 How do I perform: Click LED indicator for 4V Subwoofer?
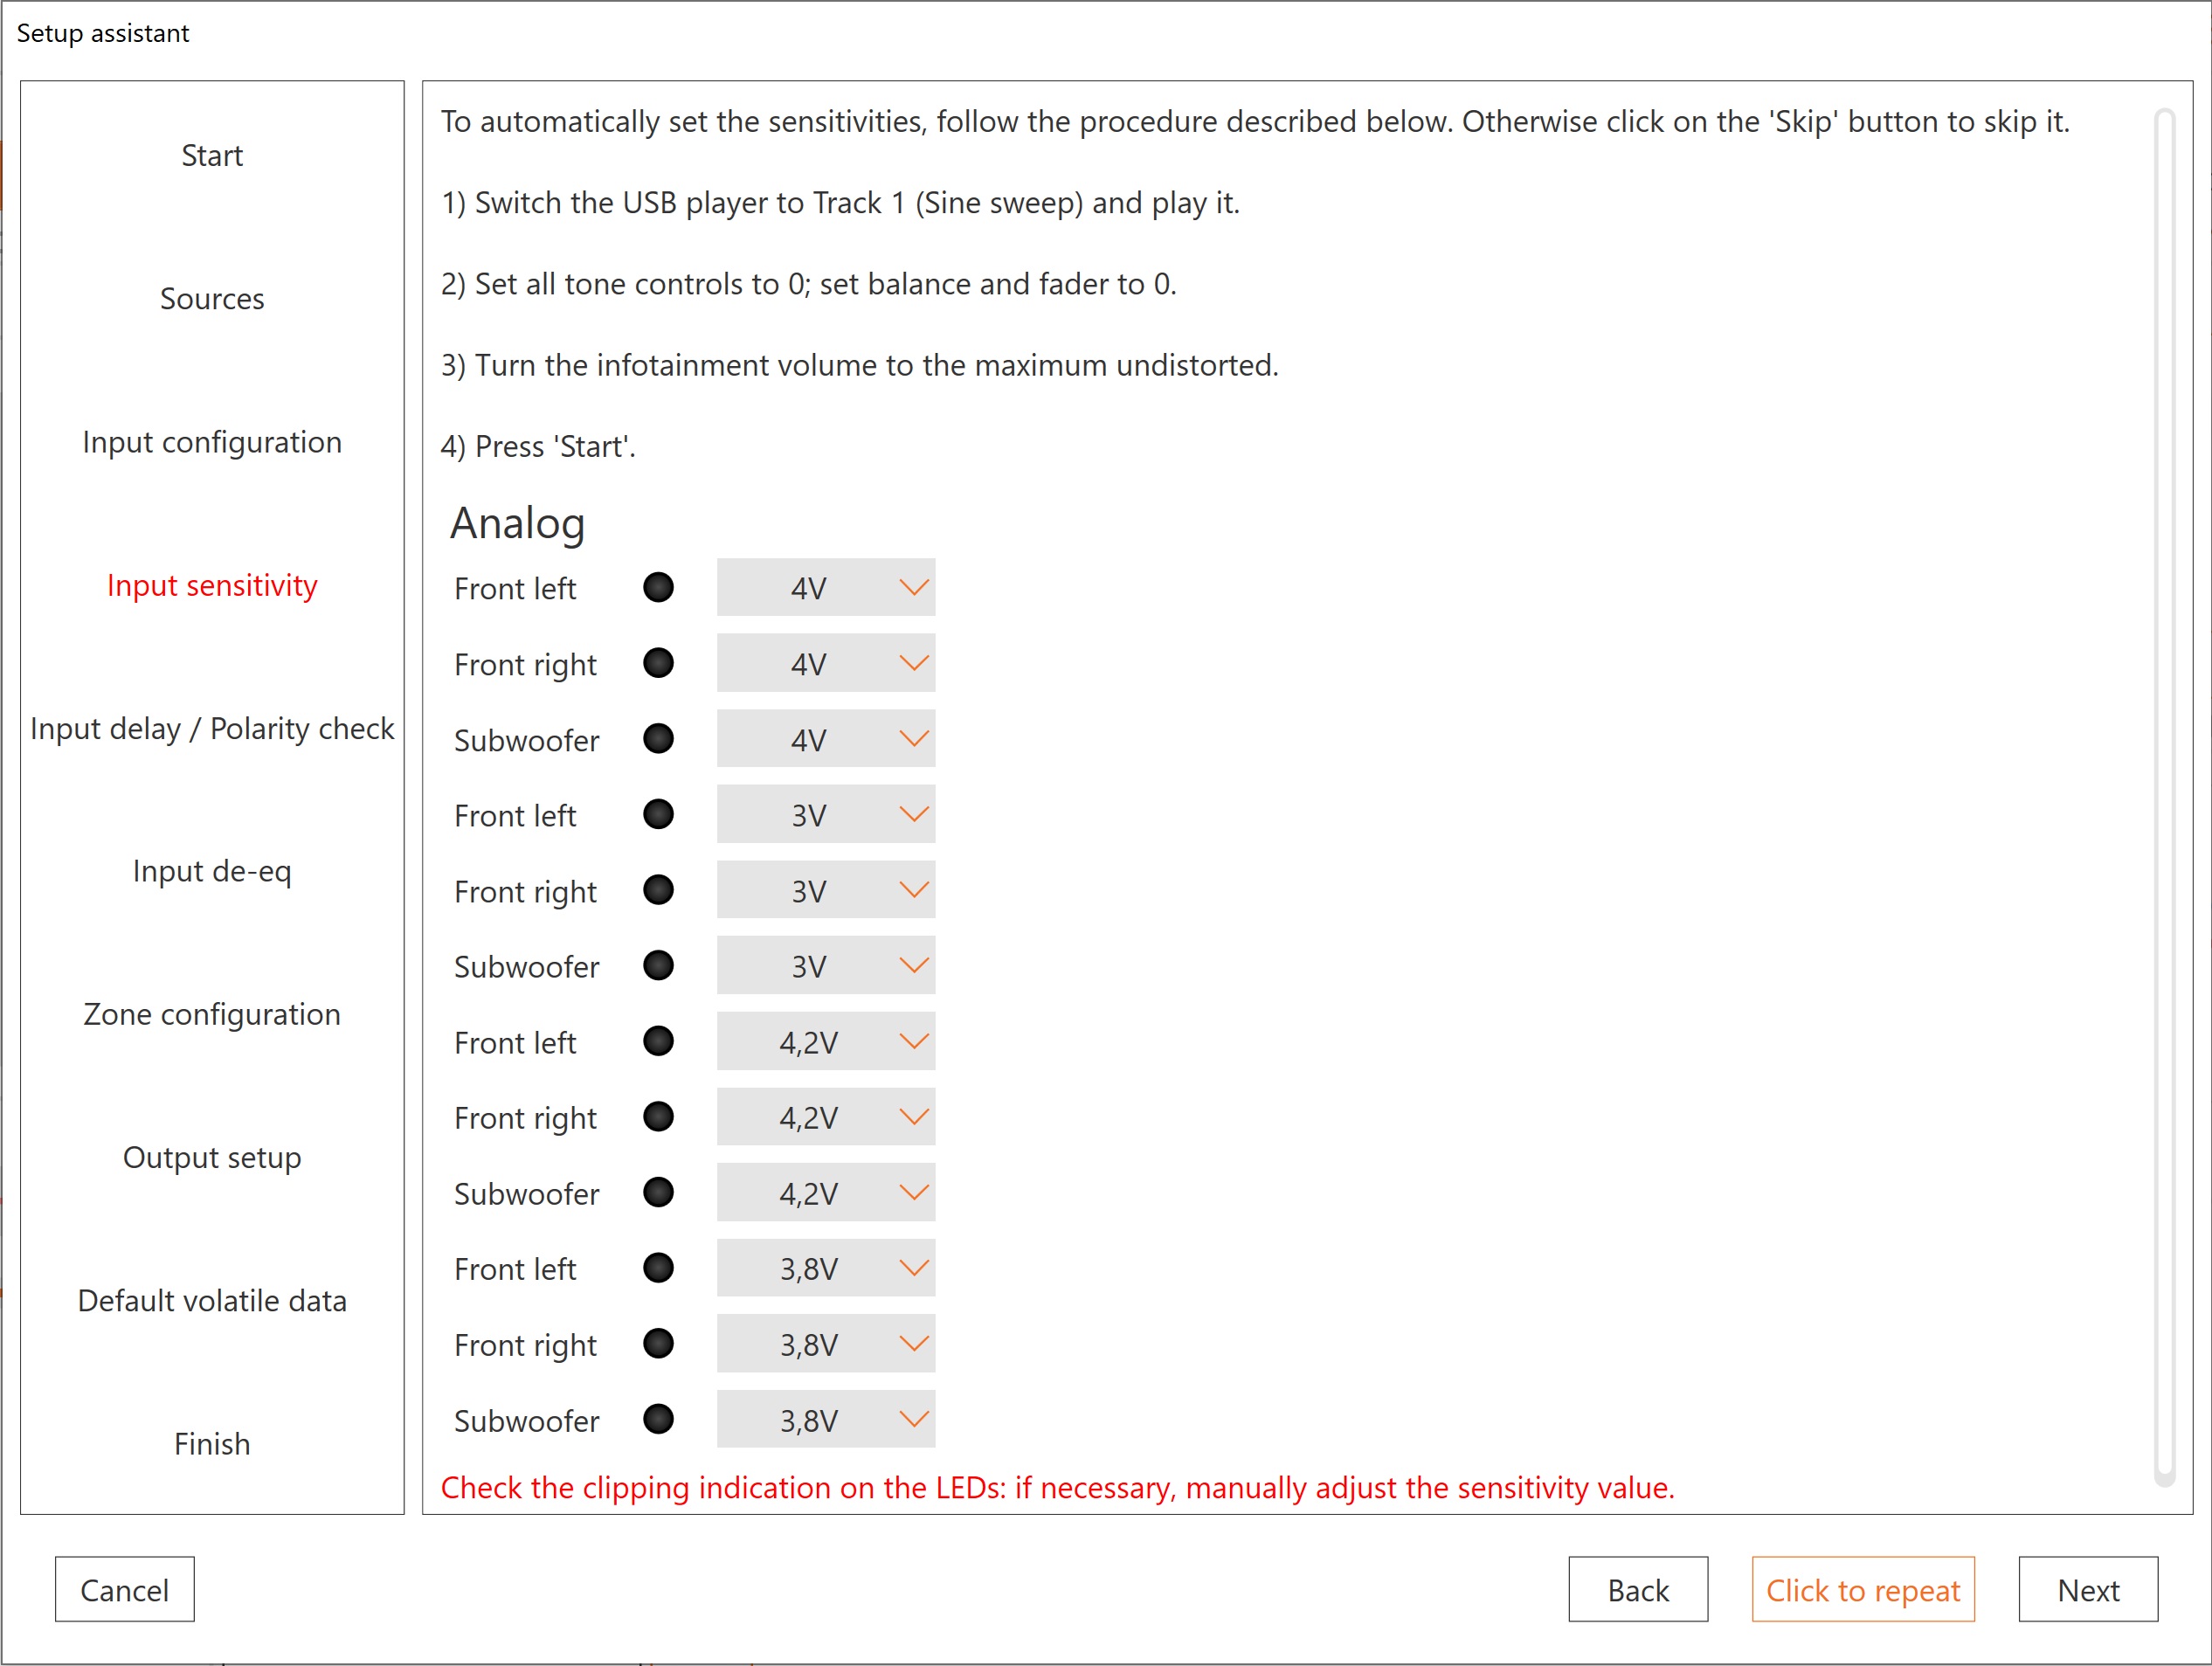point(658,739)
